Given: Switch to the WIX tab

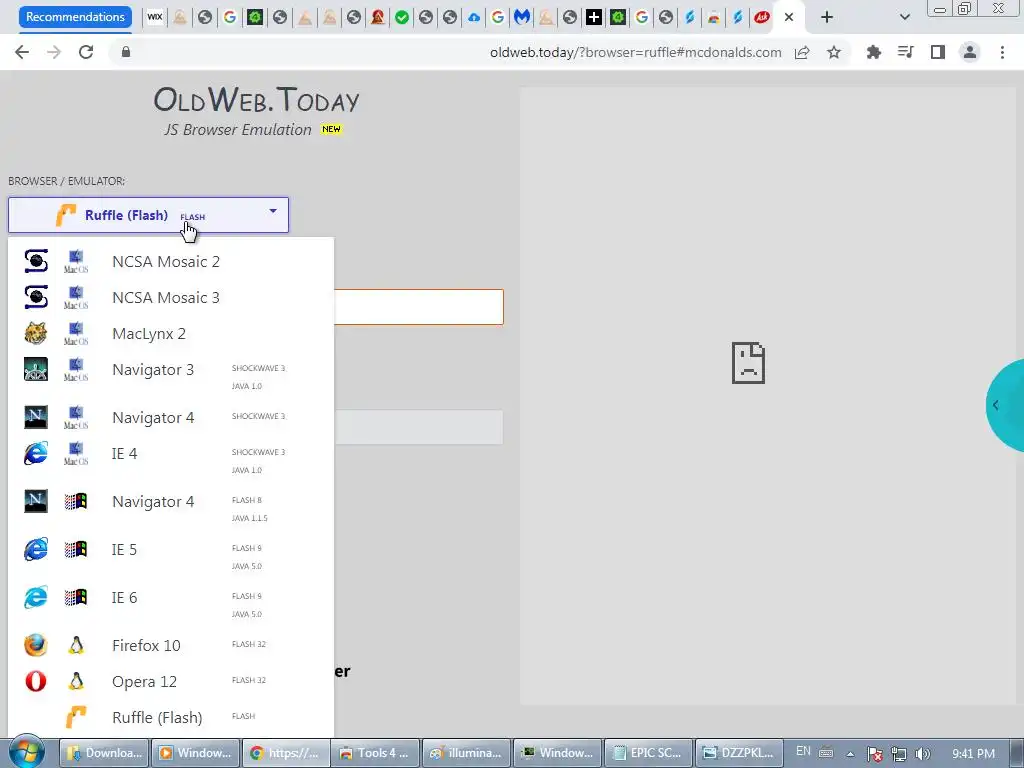Looking at the screenshot, I should 155,17.
